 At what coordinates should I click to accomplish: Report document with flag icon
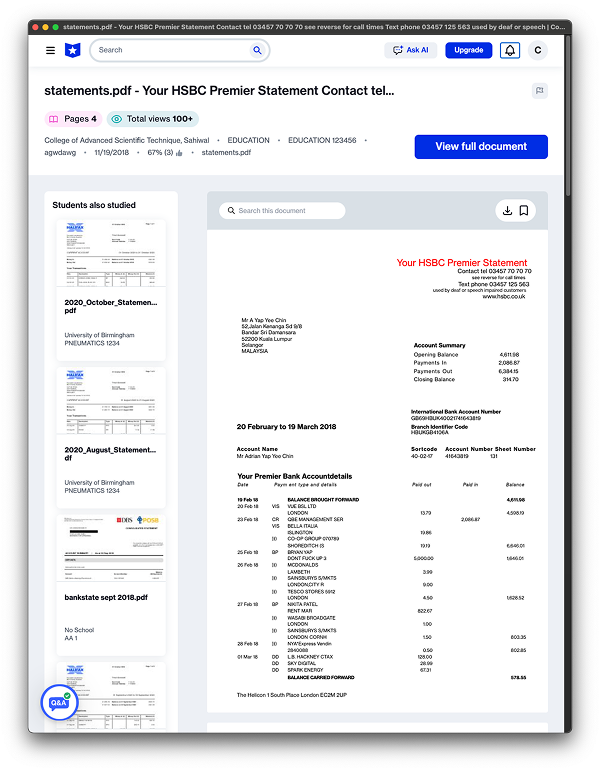pos(540,90)
